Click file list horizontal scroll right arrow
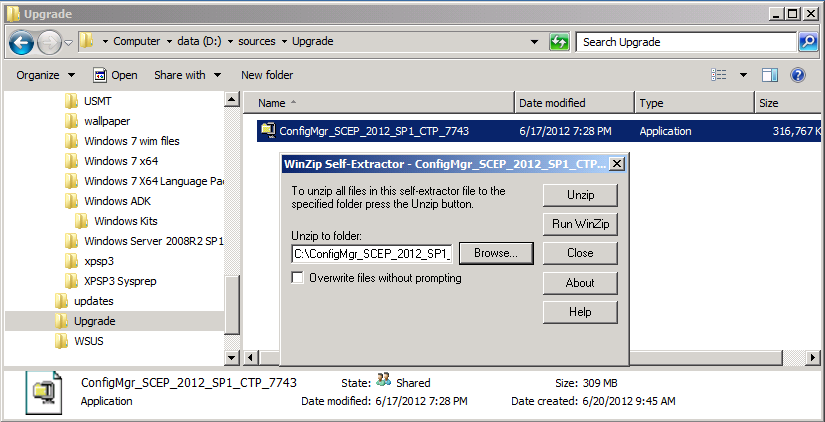 click(x=813, y=358)
